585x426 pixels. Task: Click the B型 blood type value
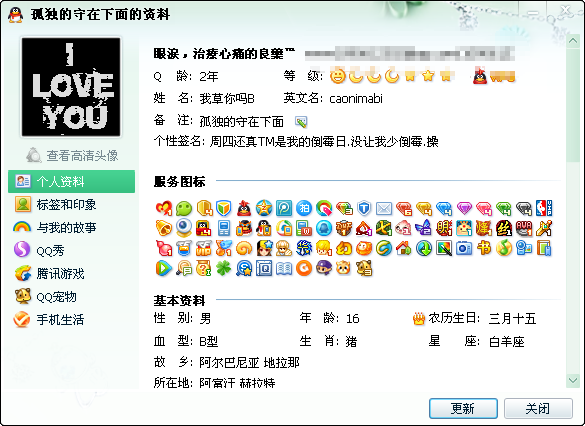click(209, 341)
